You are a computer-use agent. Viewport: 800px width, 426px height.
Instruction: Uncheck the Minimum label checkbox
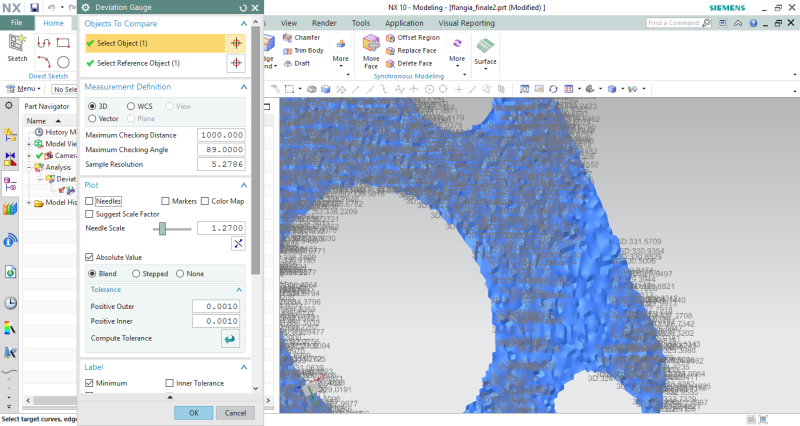point(89,383)
